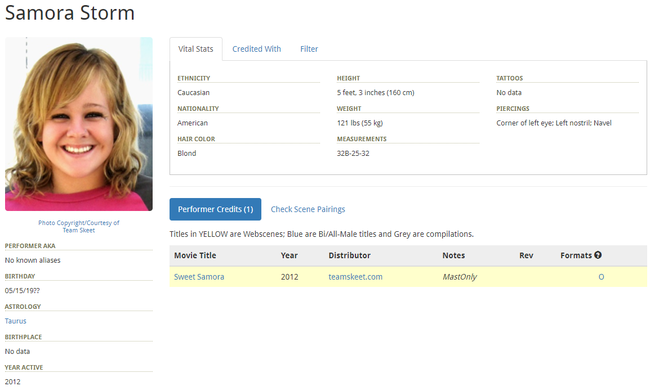Click the Team Skeet photo copyright link
The width and height of the screenshot is (650, 391).
point(79,226)
